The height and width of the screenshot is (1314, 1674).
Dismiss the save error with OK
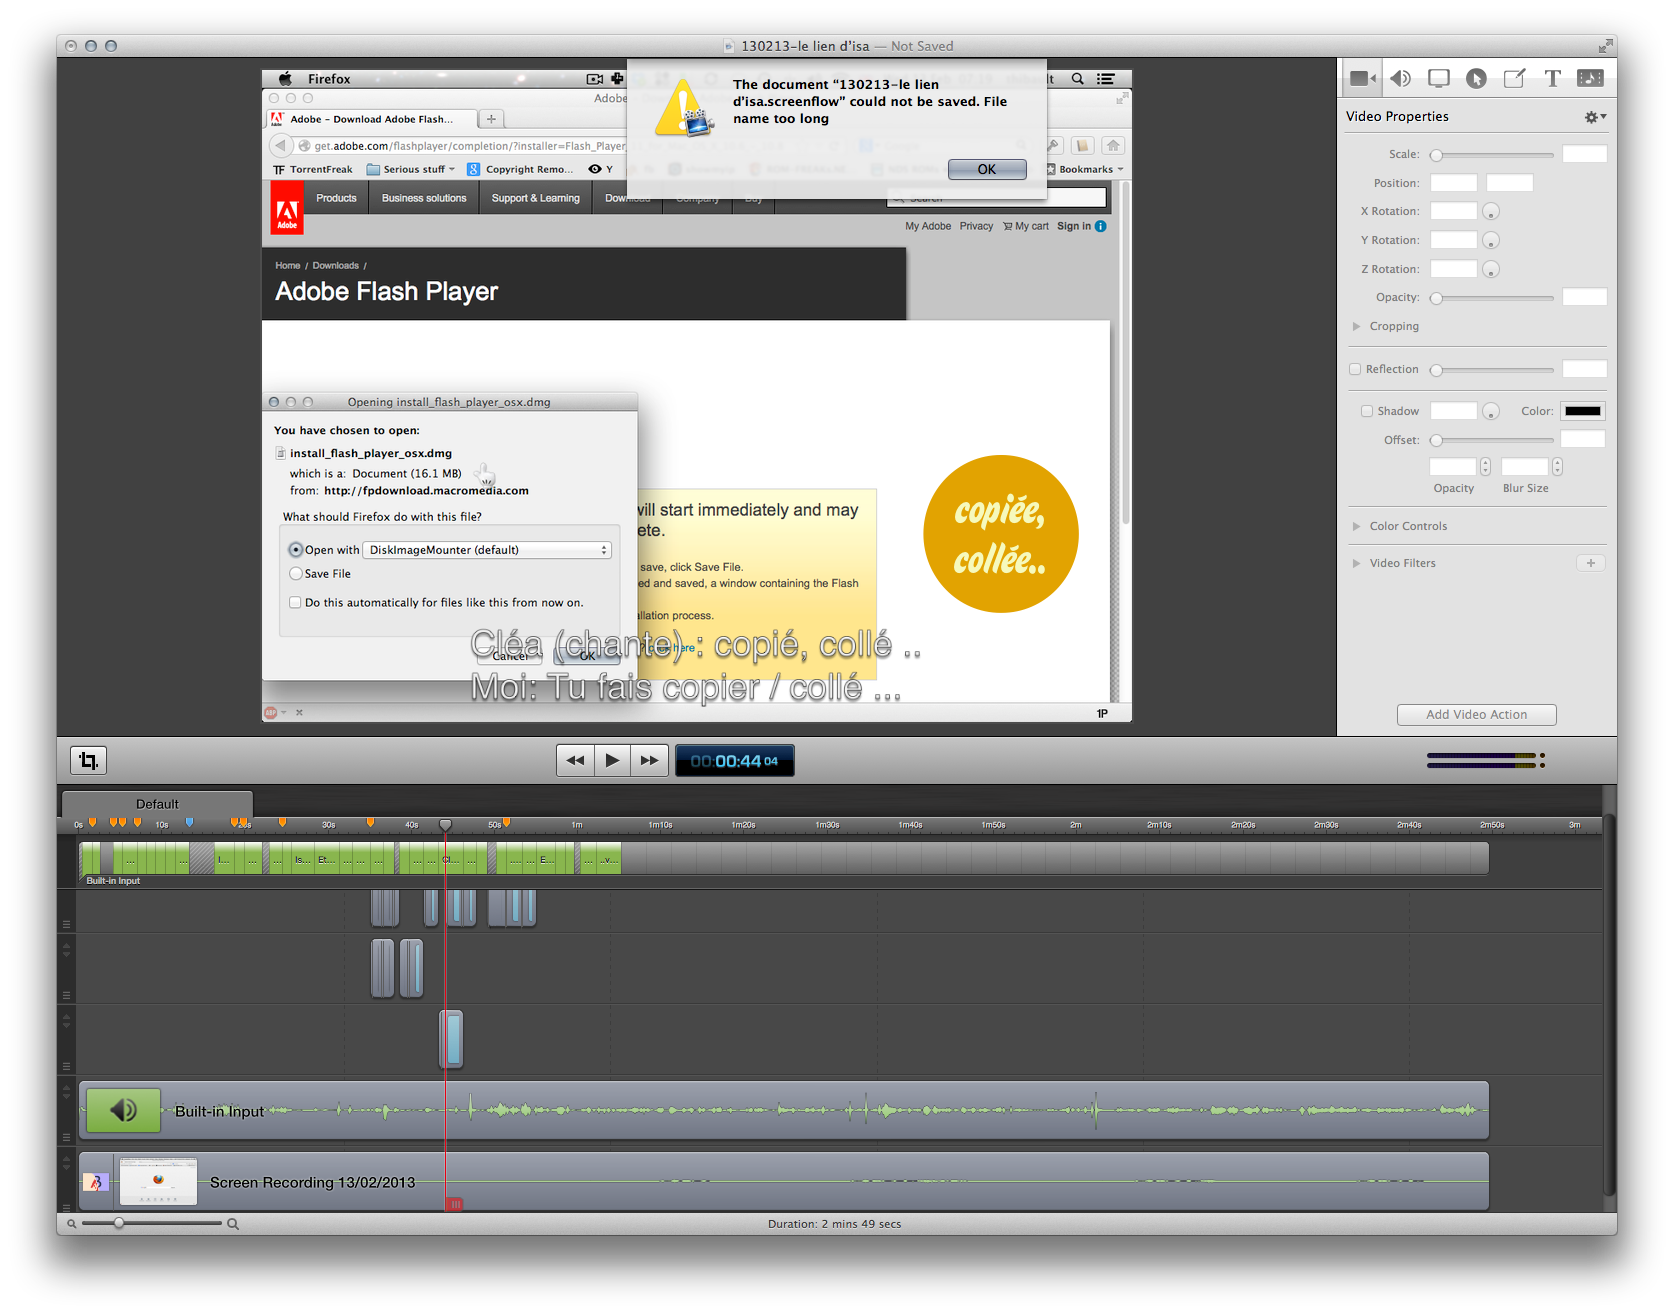(x=987, y=169)
